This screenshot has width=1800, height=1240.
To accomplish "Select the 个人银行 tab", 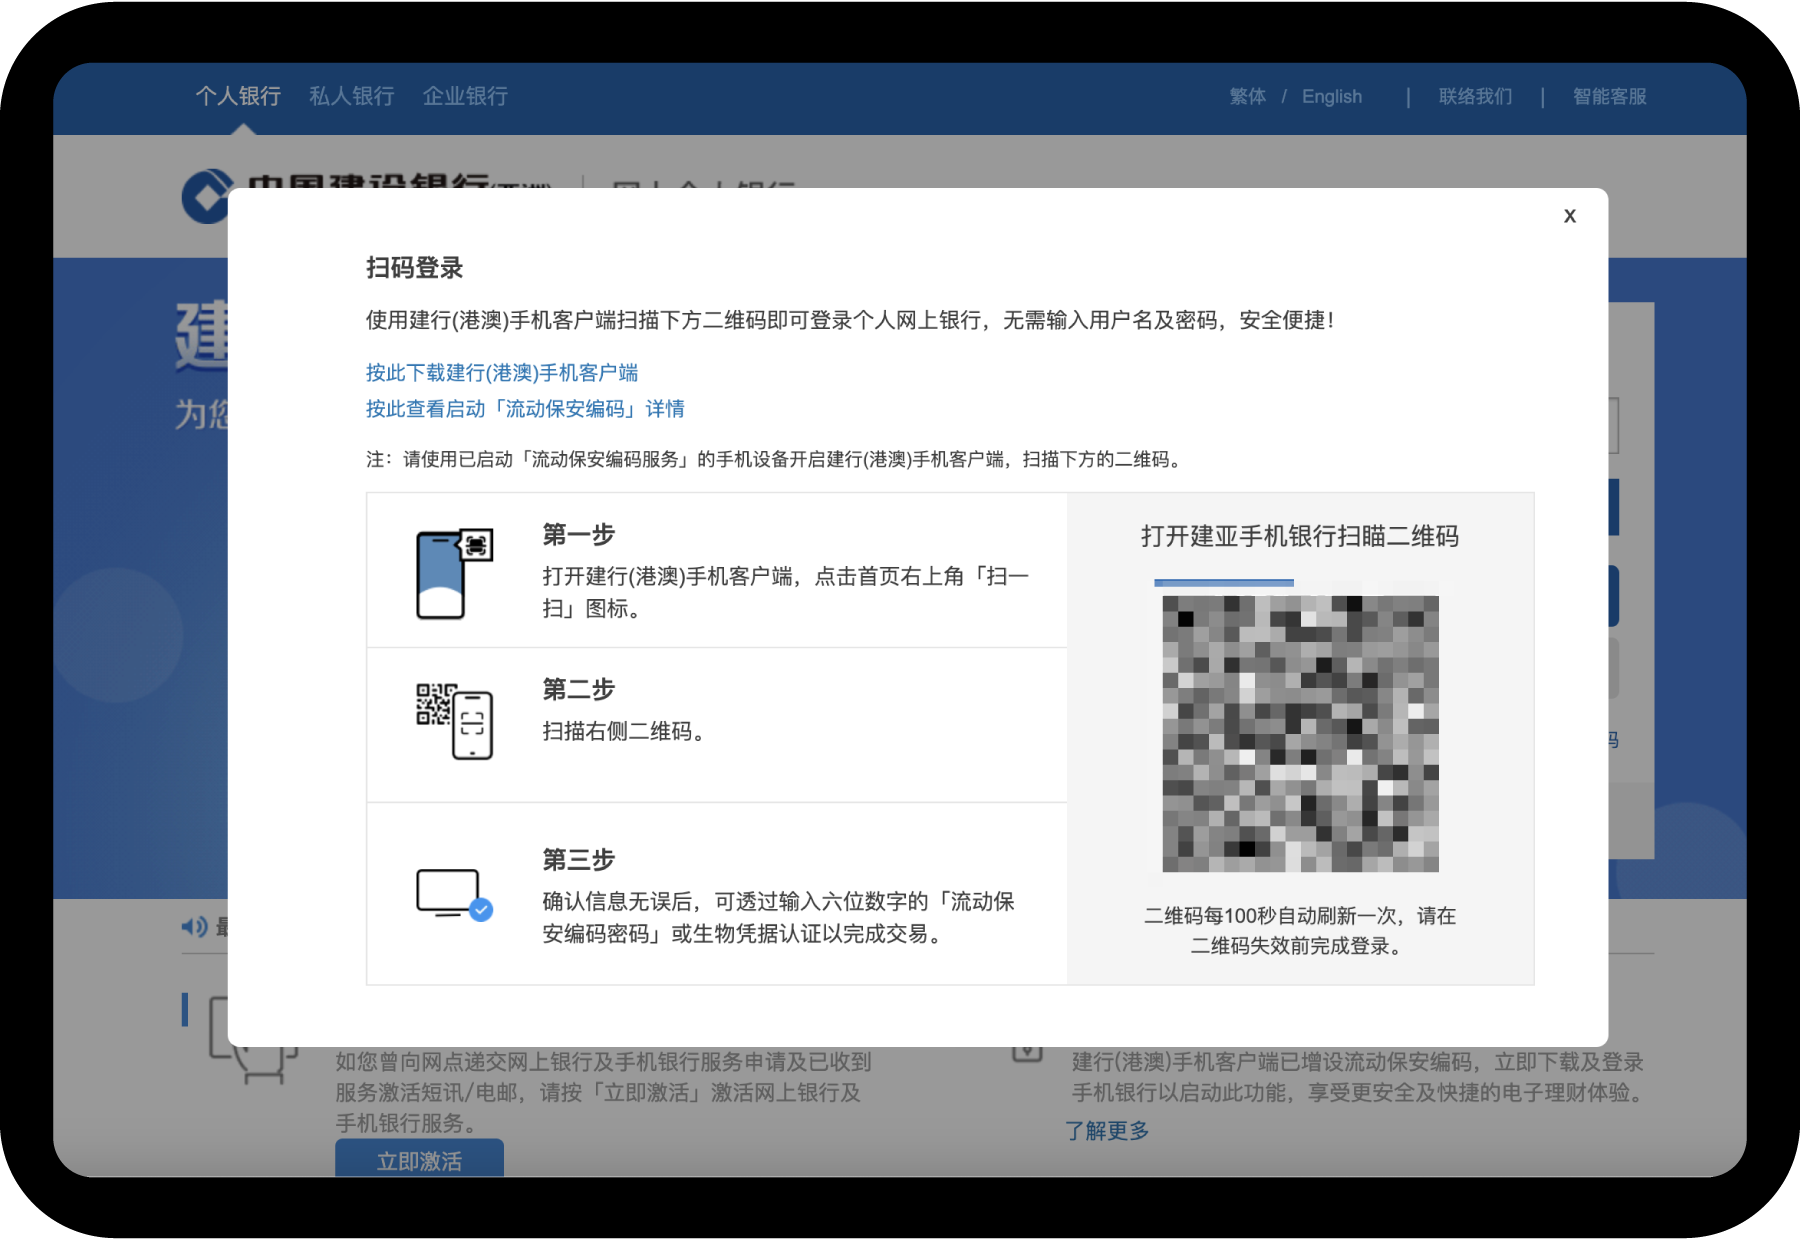I will [238, 96].
